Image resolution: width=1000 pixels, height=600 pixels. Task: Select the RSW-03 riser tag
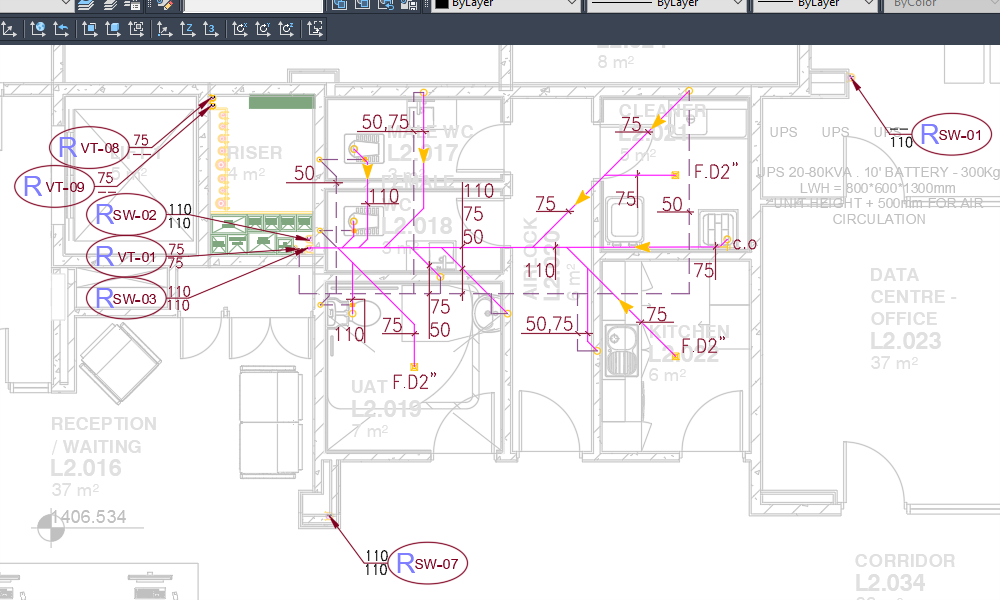pos(126,298)
